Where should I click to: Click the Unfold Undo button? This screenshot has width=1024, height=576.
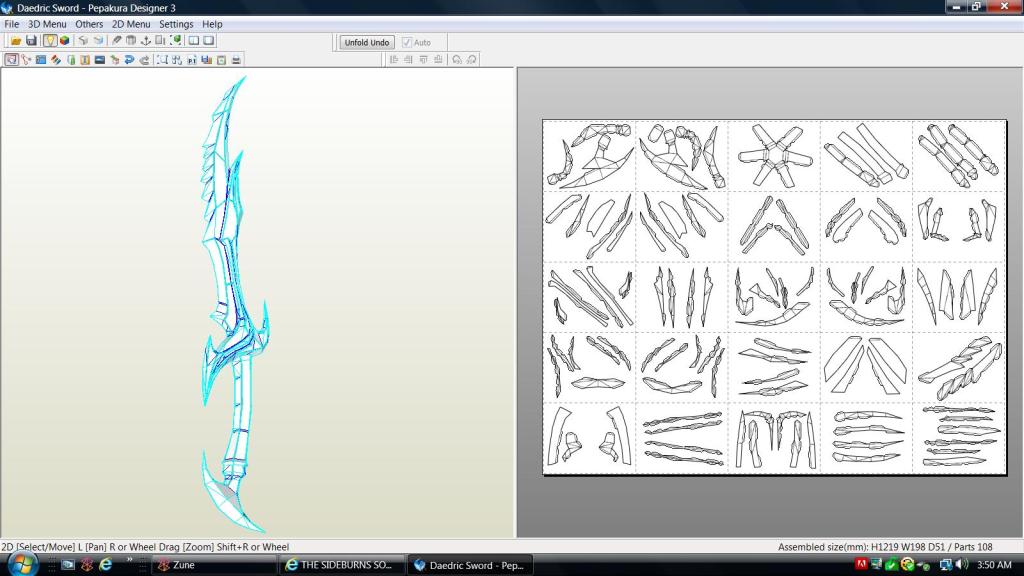366,42
